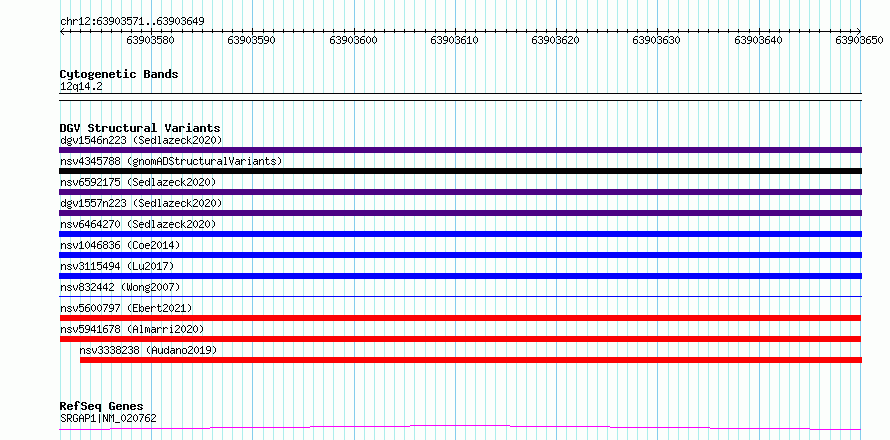
Task: Click the blue bar for nsv6464270
Action: tap(460, 234)
